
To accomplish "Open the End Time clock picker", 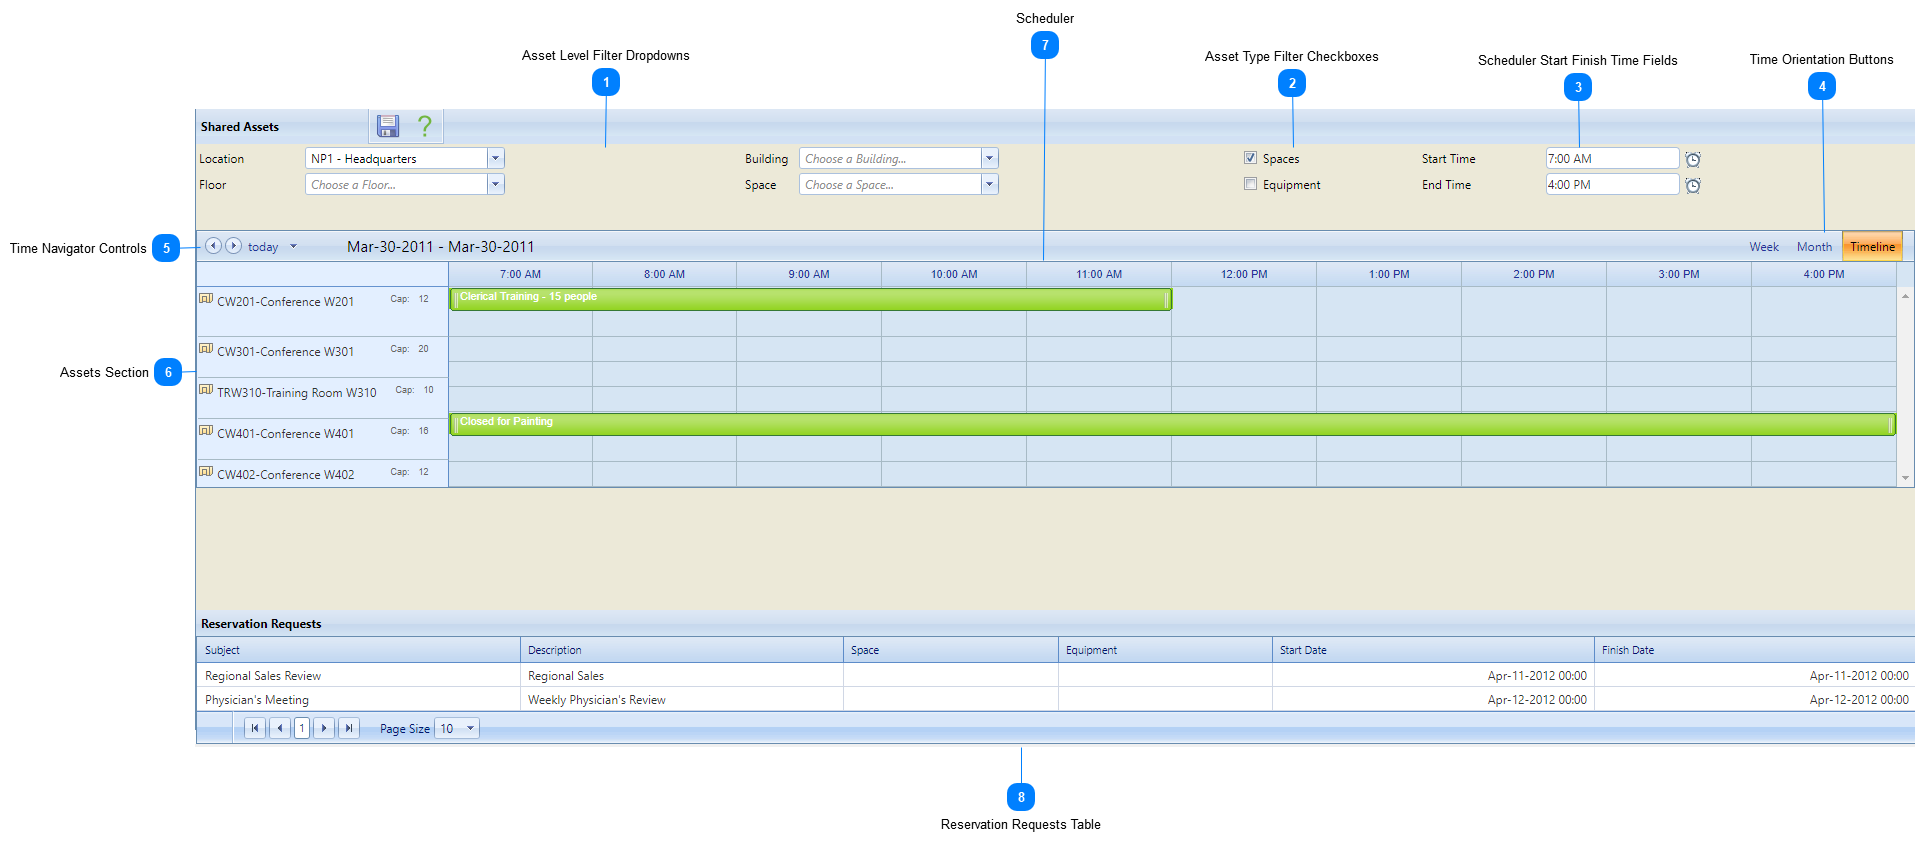I will 1693,185.
